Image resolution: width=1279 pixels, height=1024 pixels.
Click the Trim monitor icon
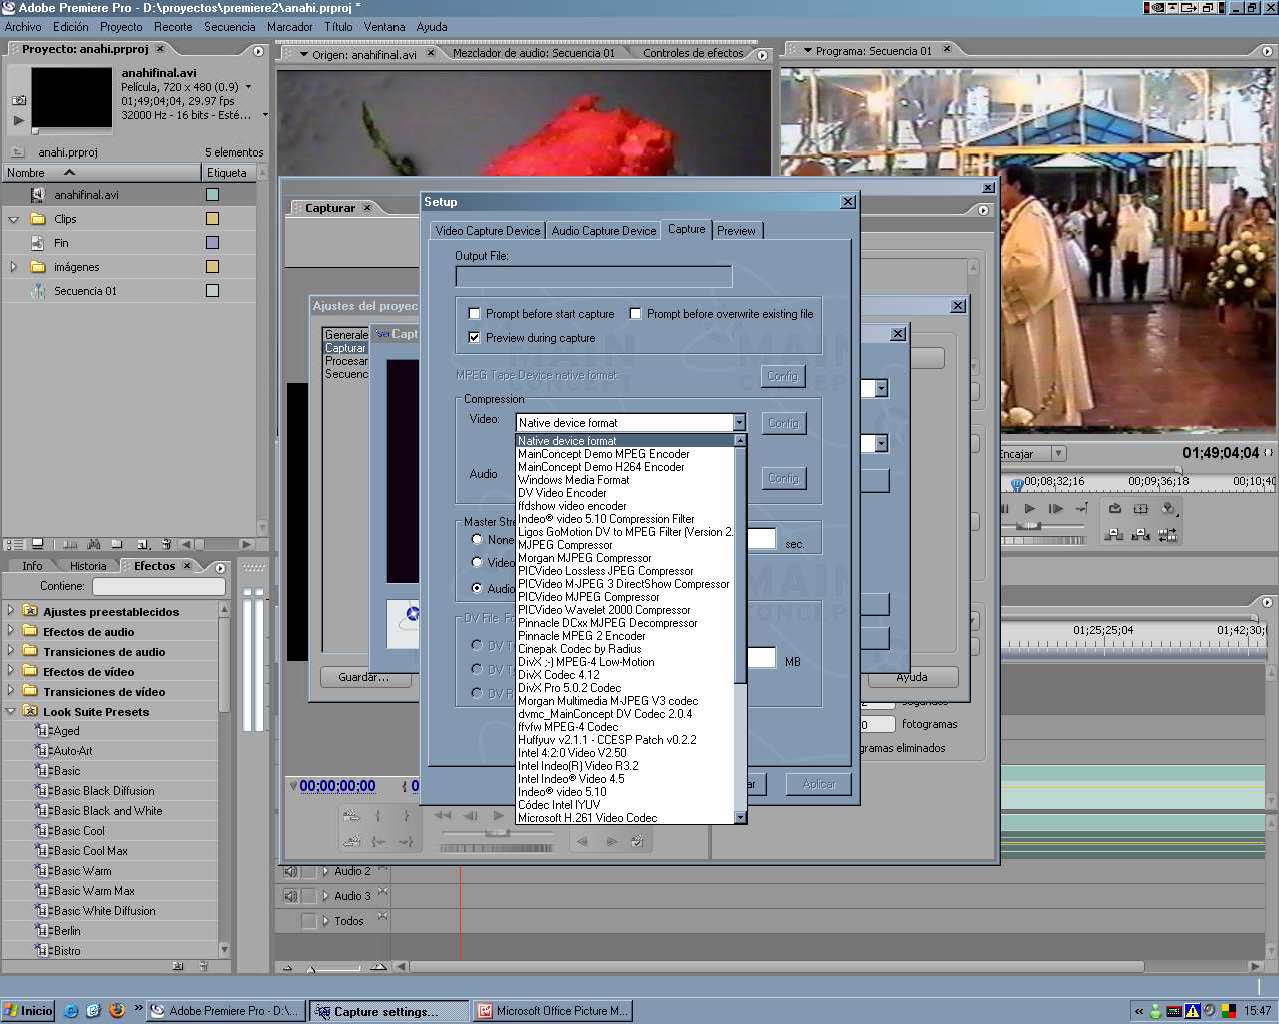[x=1167, y=535]
